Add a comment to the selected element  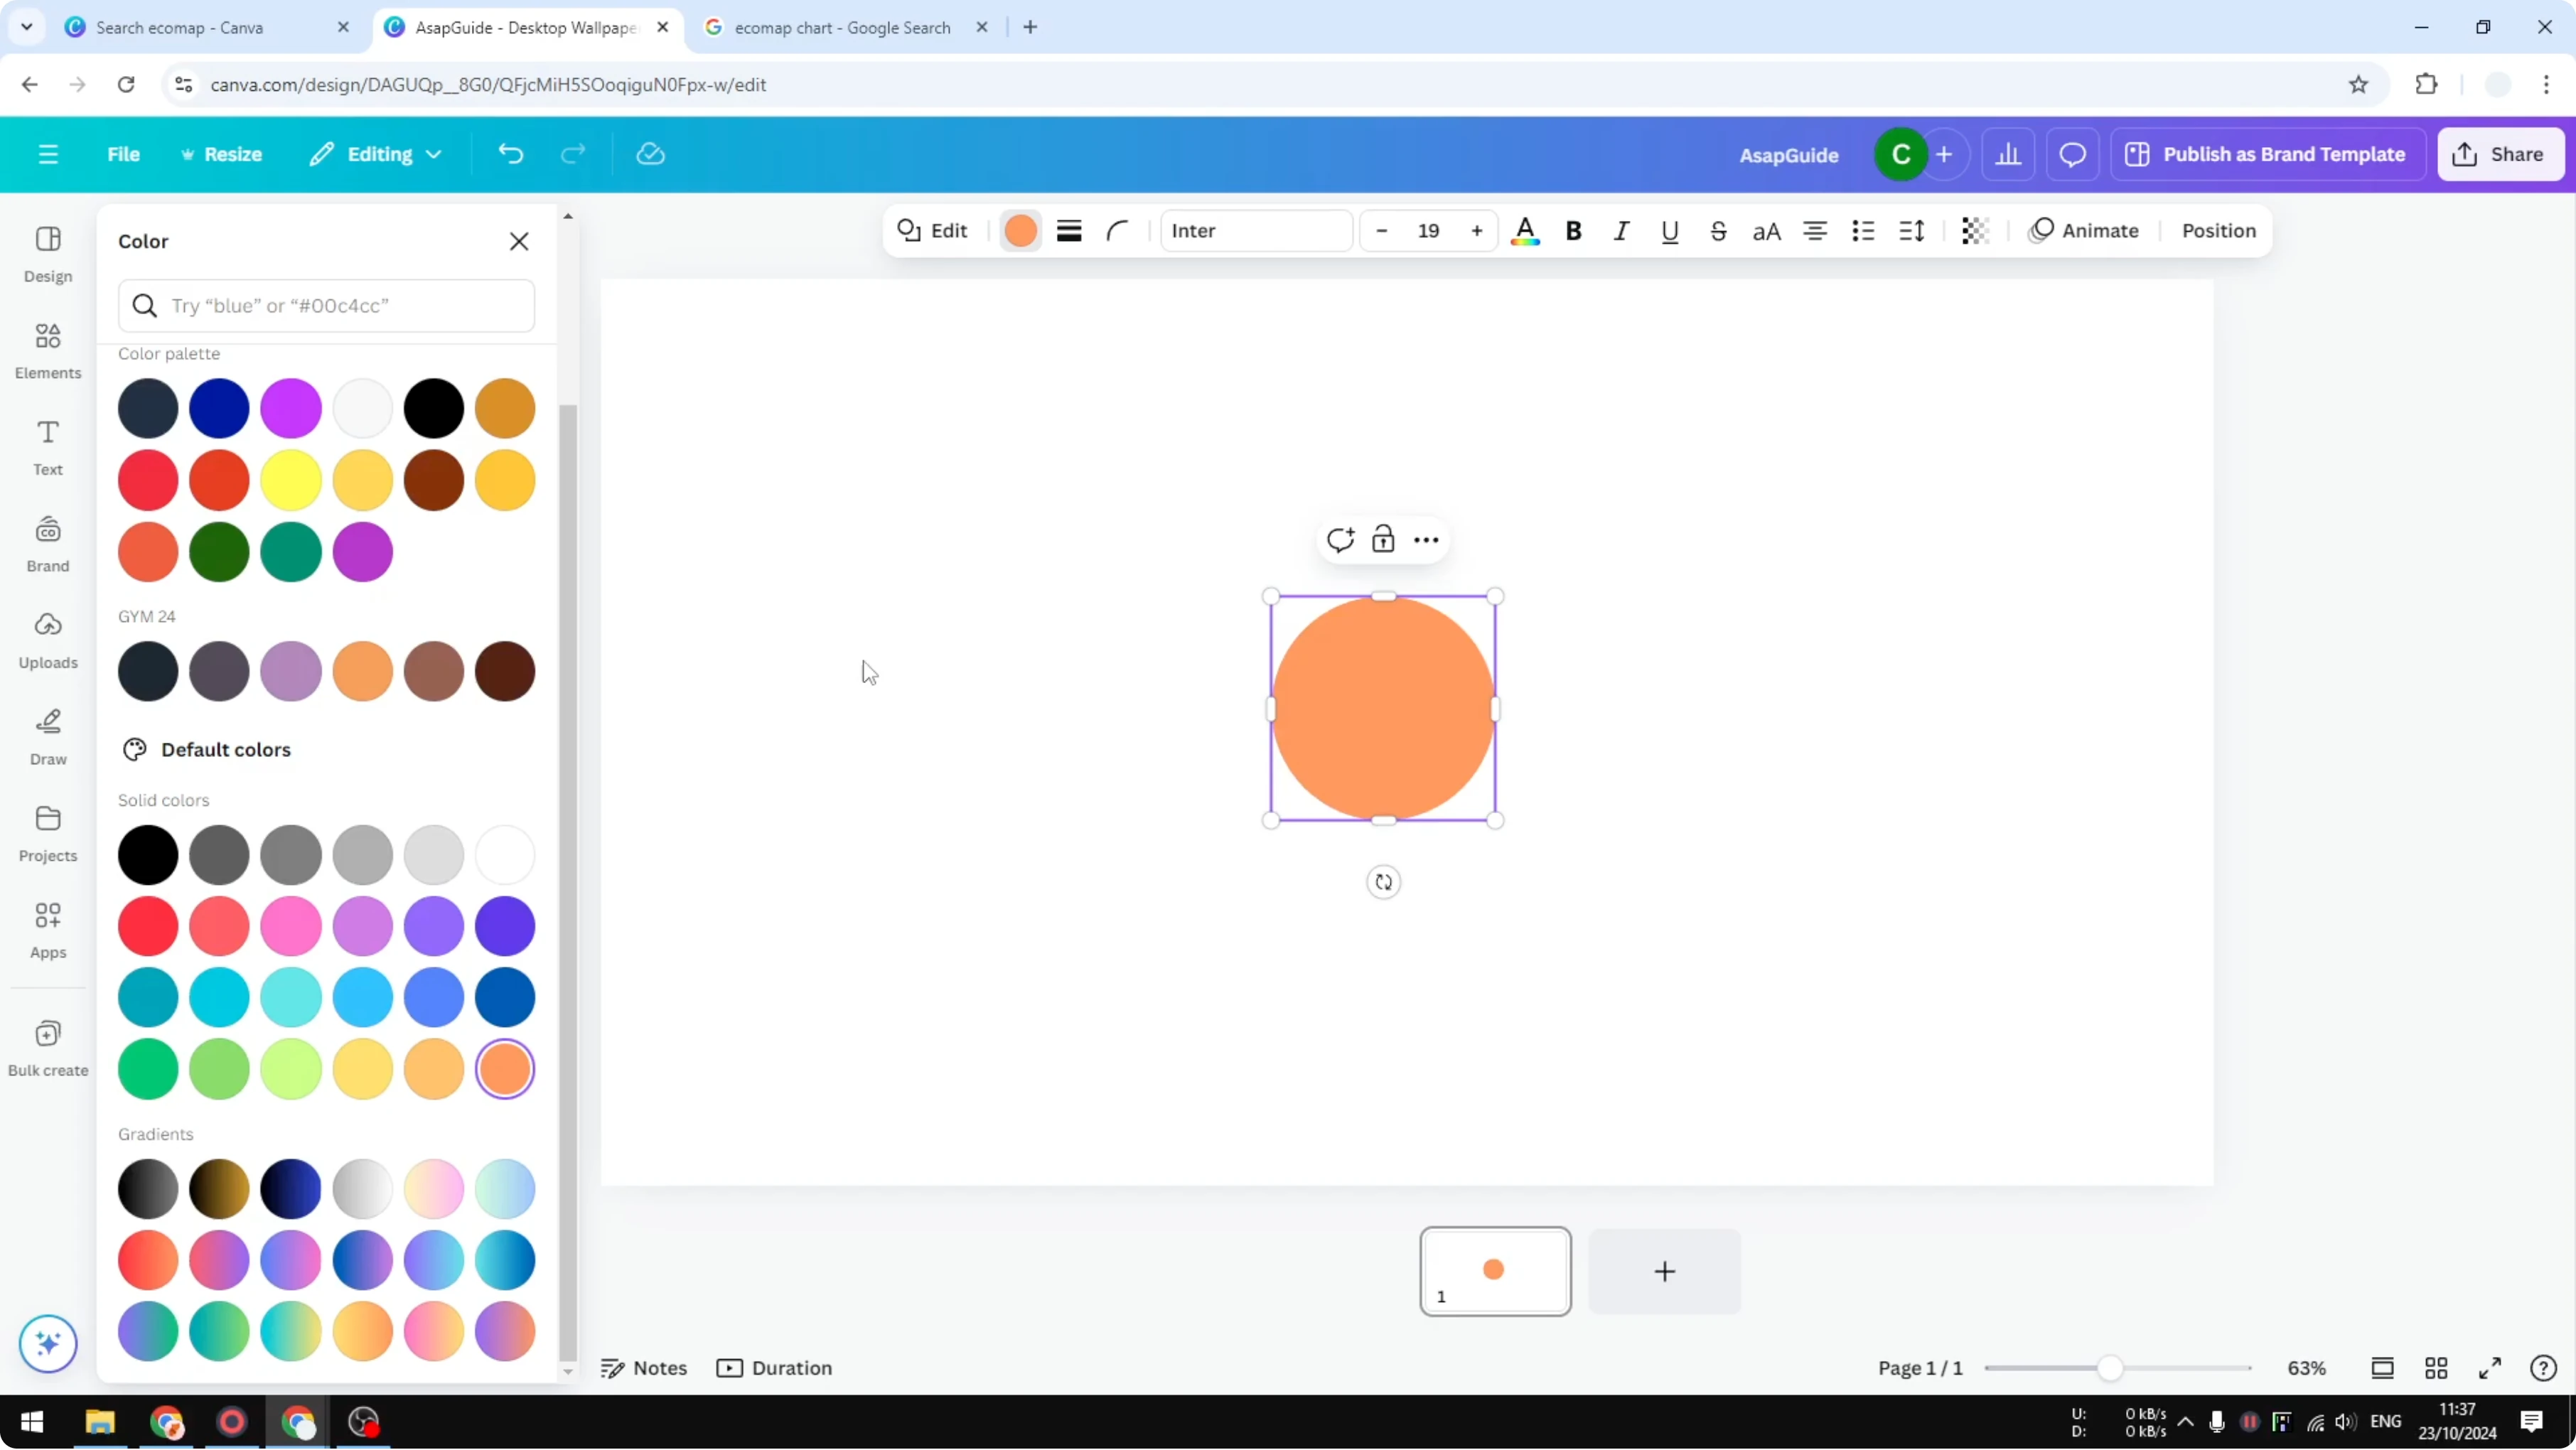click(x=1340, y=539)
